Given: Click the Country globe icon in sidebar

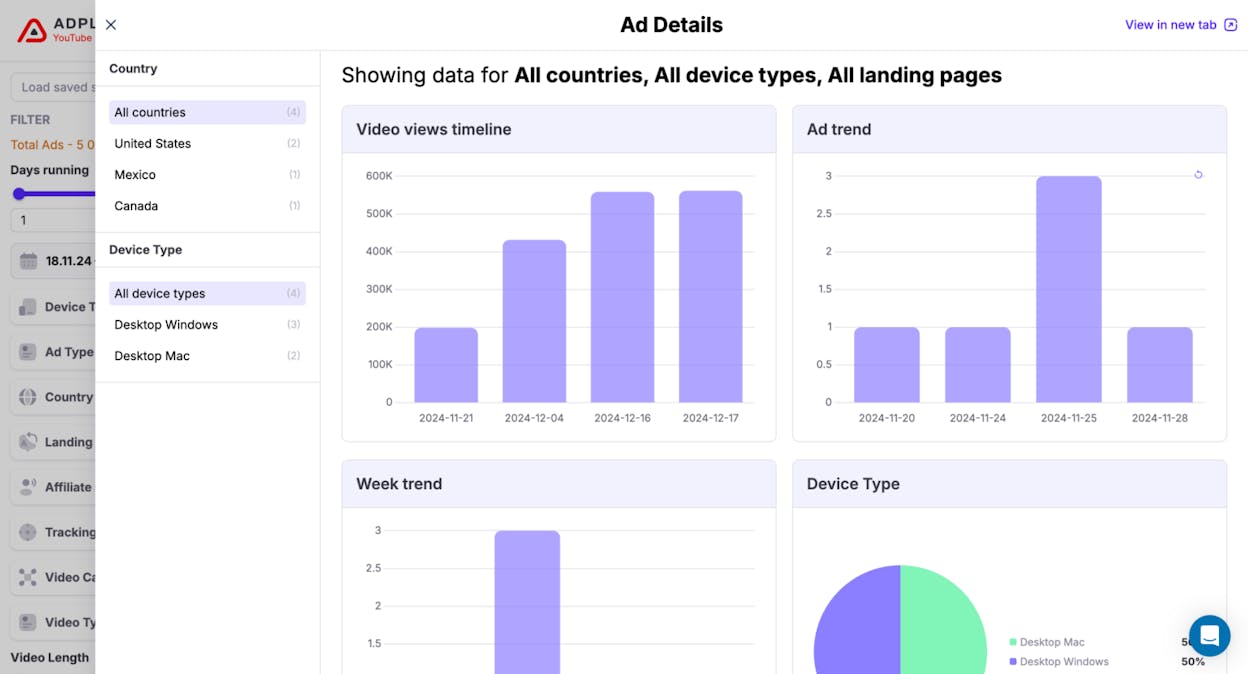Looking at the screenshot, I should pyautogui.click(x=28, y=397).
